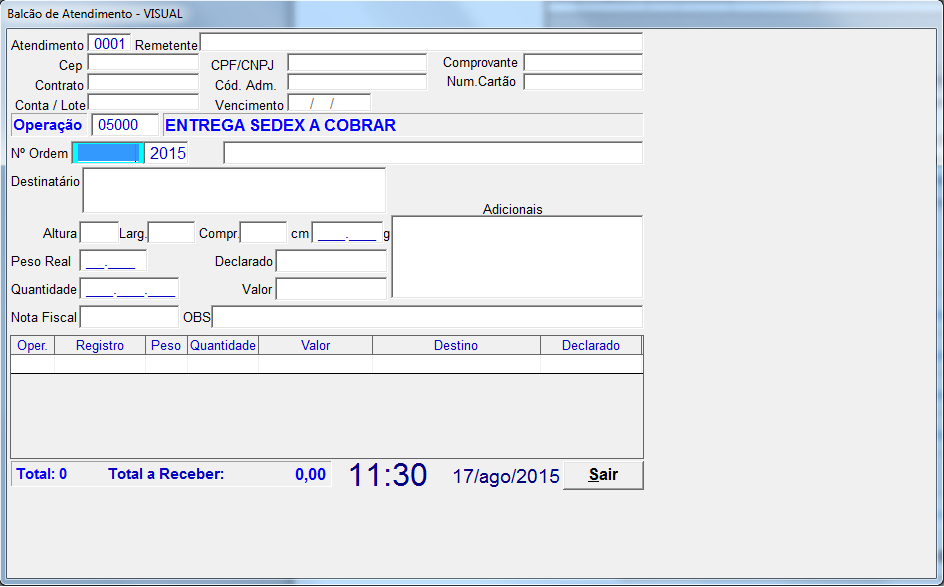Select the Cód. Adm. input field
This screenshot has width=944, height=587.
(357, 82)
